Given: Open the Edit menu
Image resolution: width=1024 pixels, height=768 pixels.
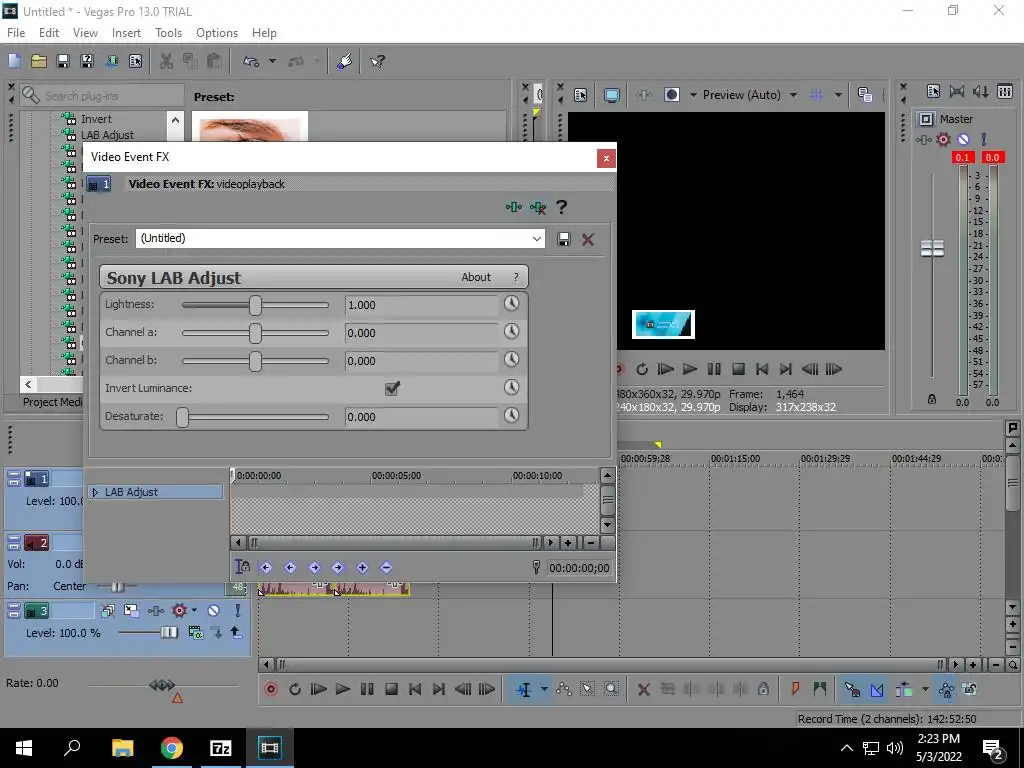Looking at the screenshot, I should (x=49, y=33).
